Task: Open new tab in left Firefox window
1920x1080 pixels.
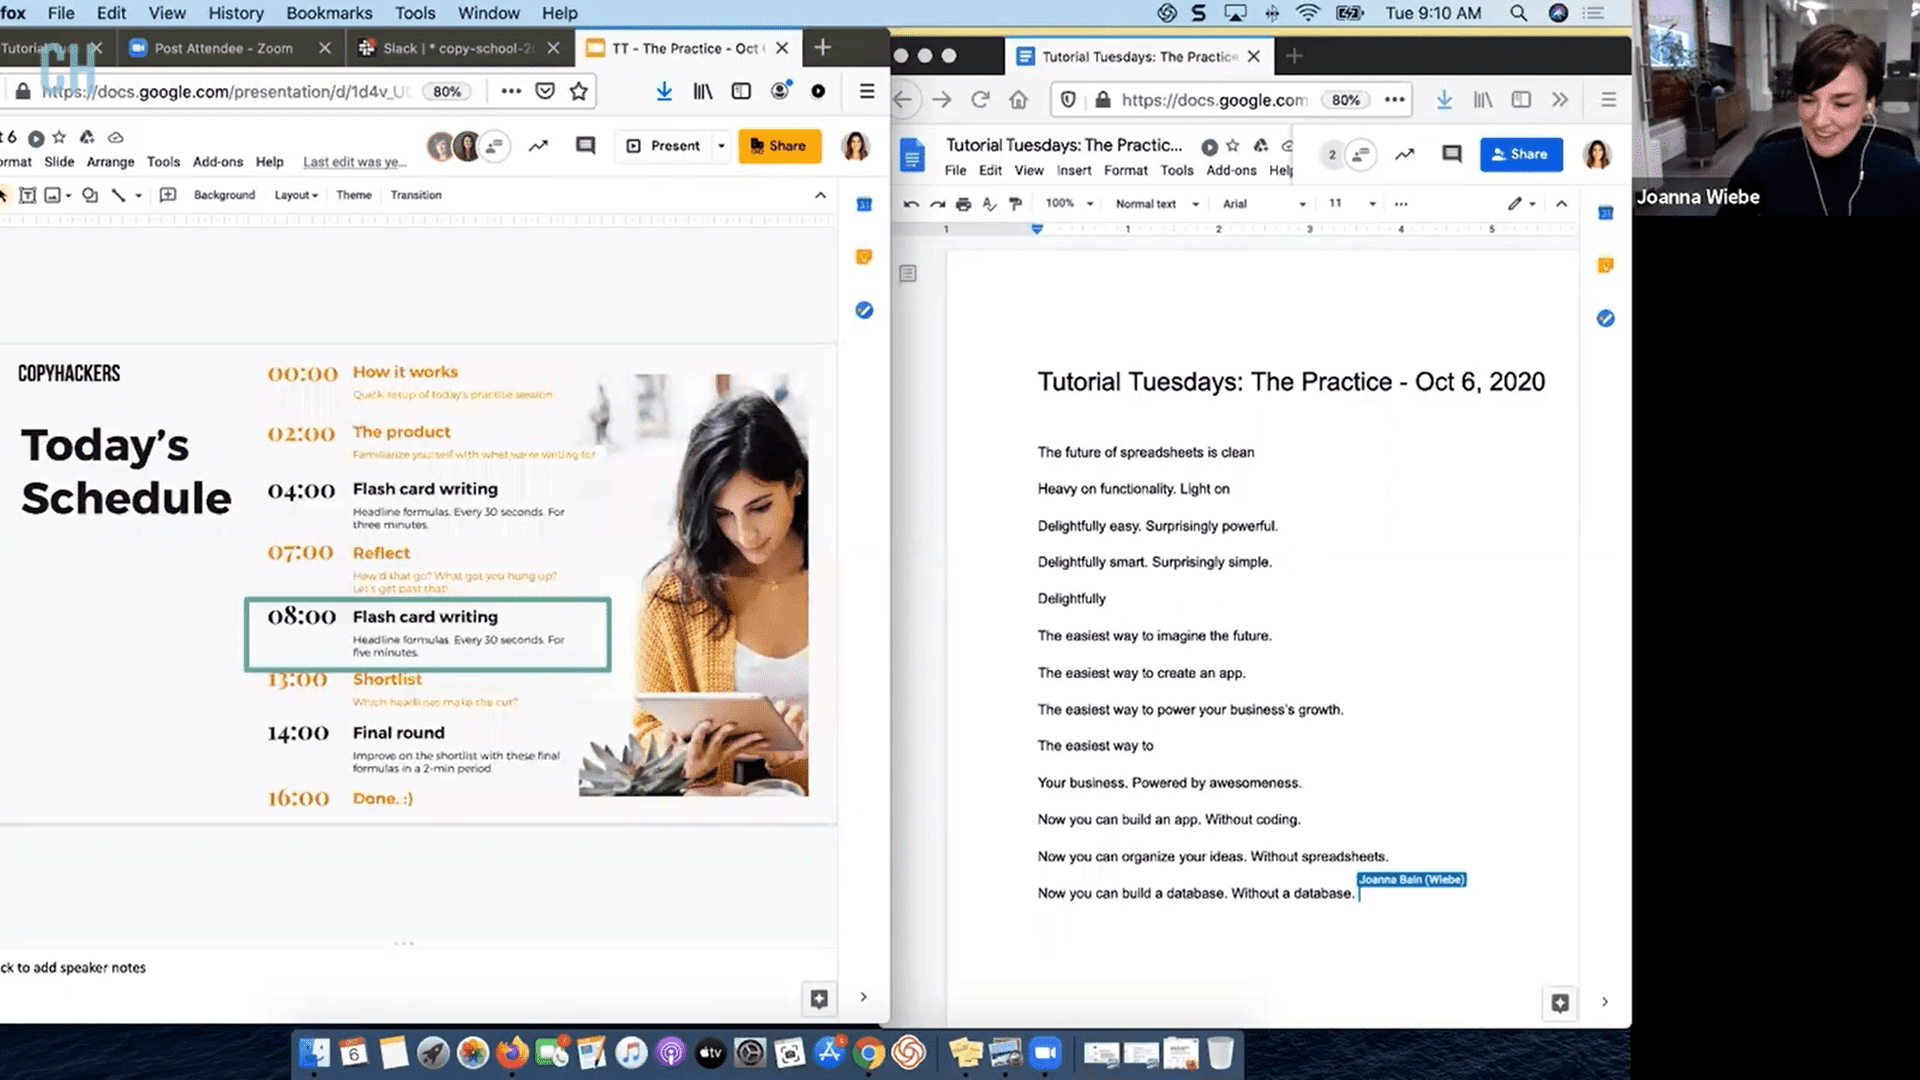Action: click(822, 48)
